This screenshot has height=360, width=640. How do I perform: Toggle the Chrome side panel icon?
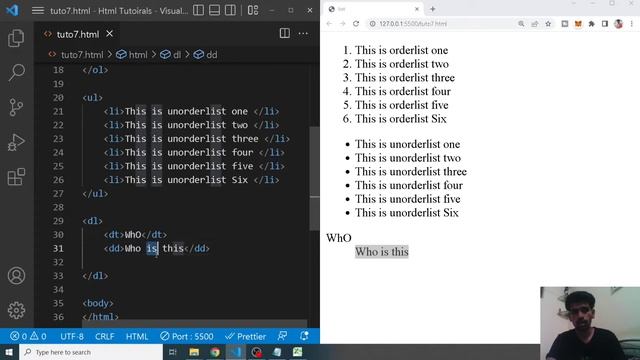(605, 24)
